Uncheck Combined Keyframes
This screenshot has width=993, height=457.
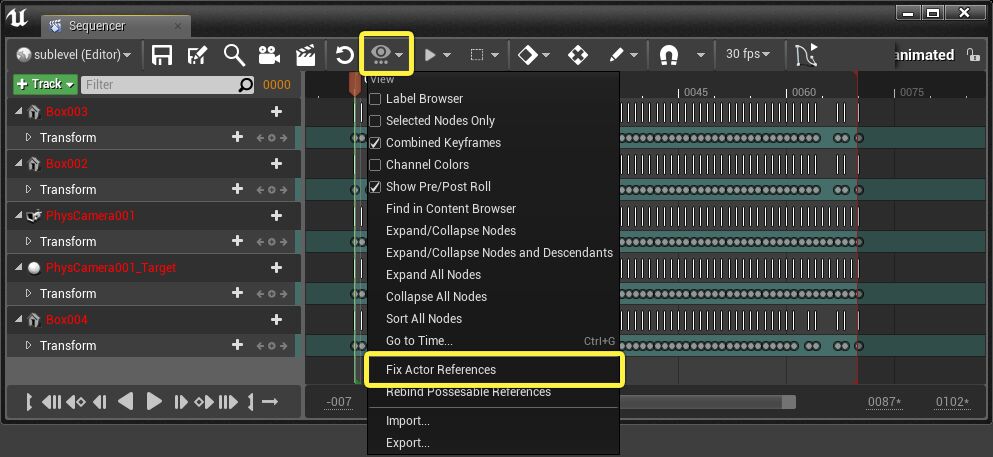375,142
